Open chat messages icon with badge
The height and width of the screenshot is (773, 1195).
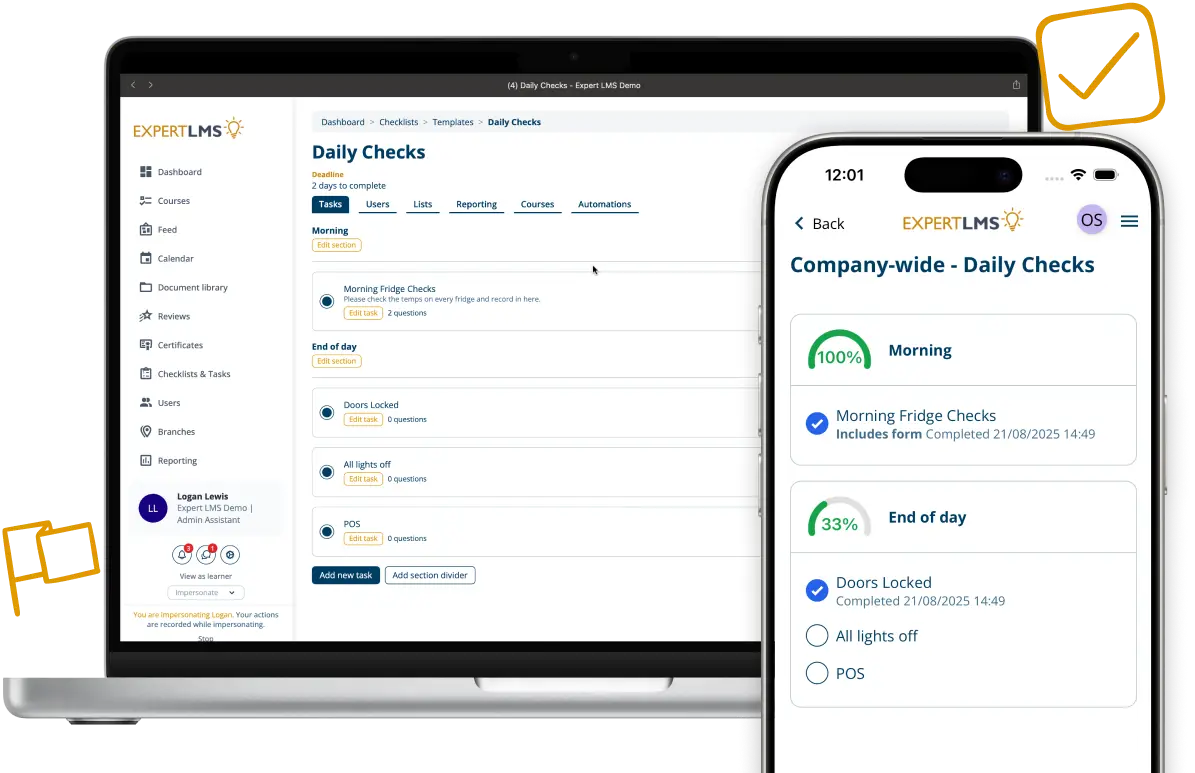(x=206, y=554)
